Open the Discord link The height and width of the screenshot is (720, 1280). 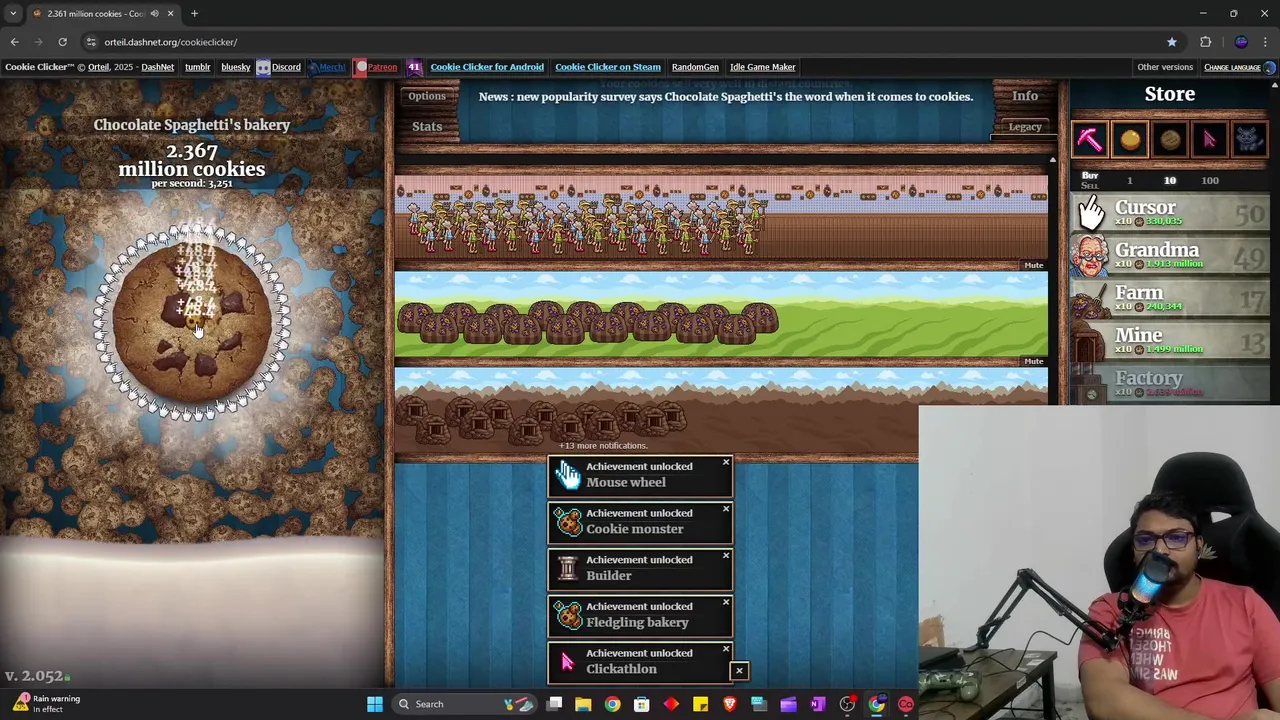click(x=279, y=67)
